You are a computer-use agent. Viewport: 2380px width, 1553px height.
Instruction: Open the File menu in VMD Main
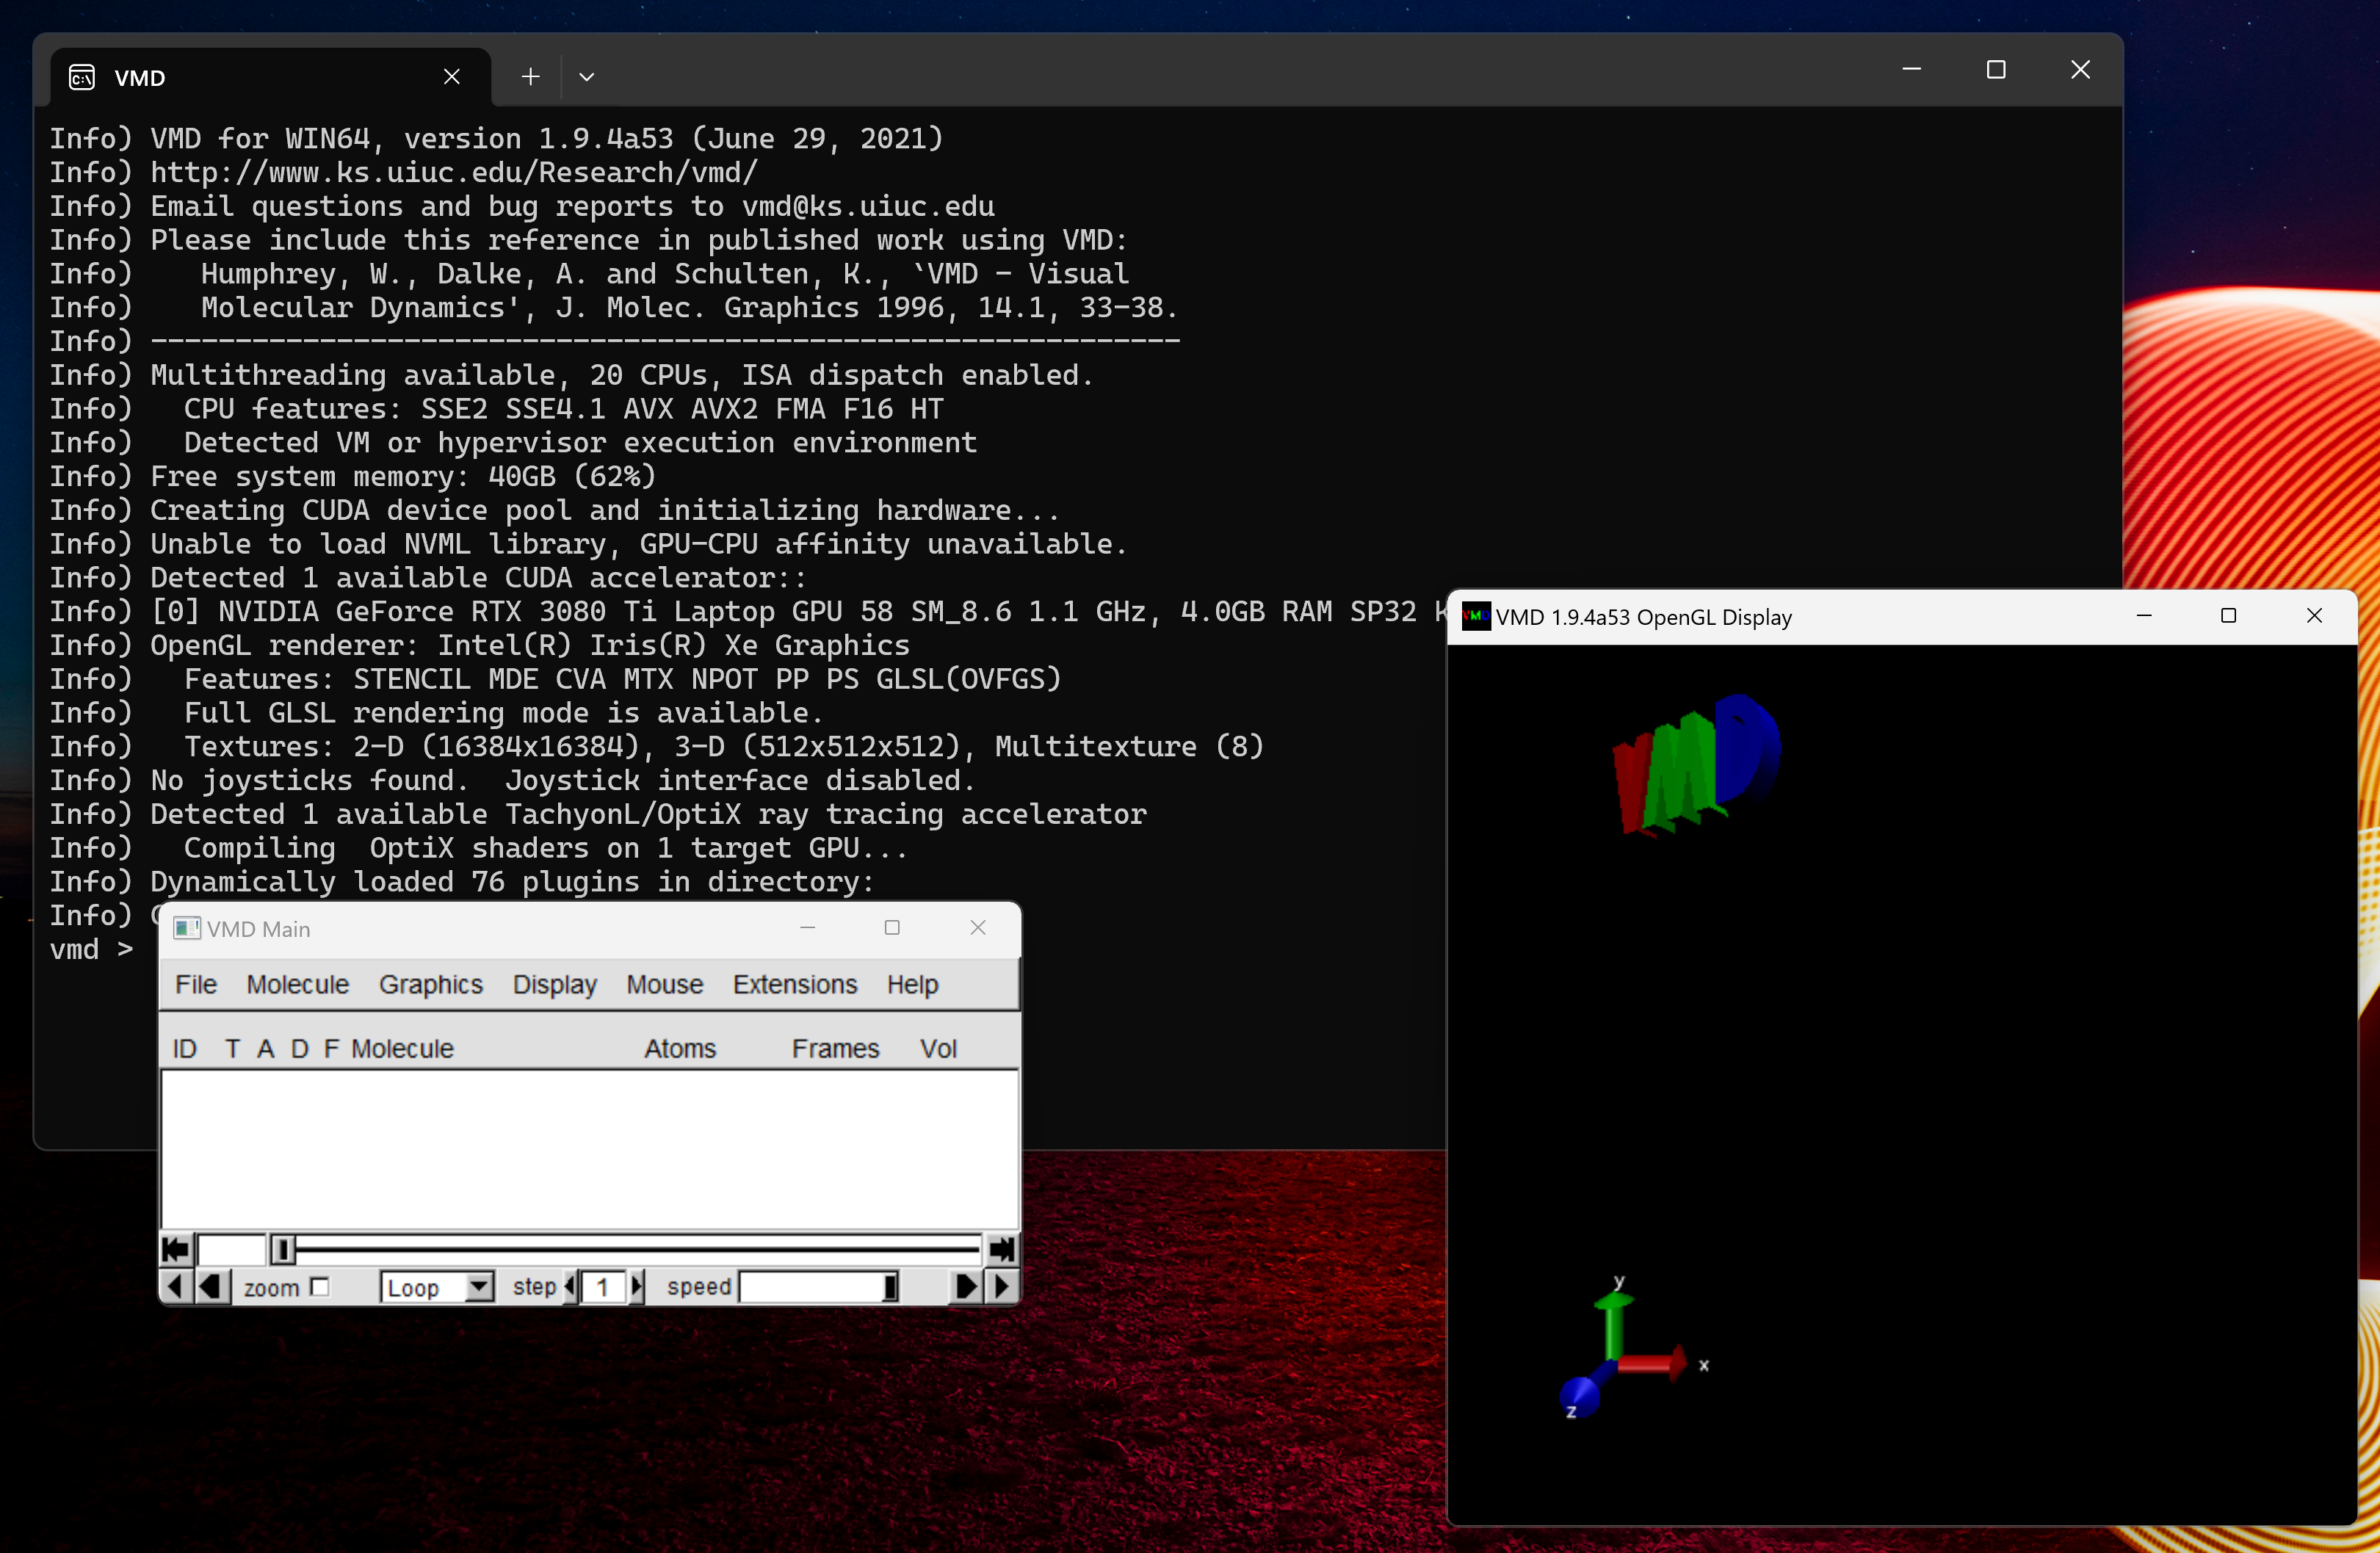[x=195, y=984]
